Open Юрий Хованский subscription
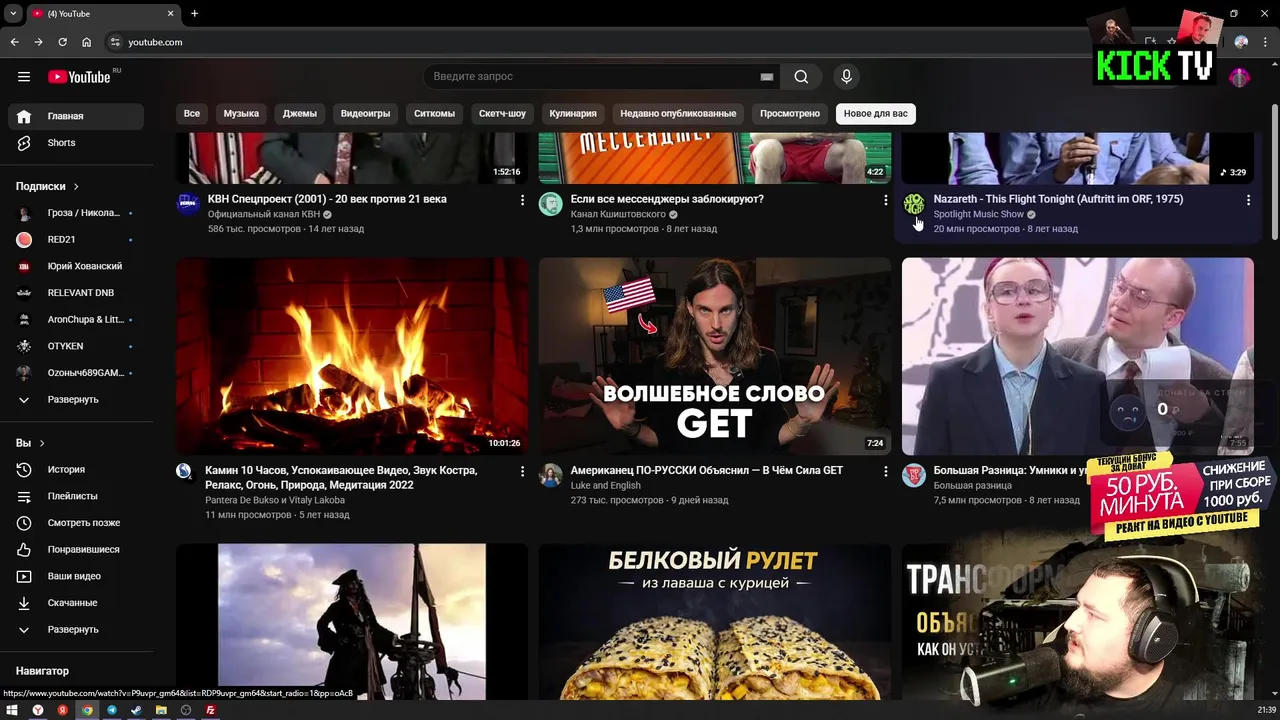The image size is (1280, 720). click(x=76, y=266)
